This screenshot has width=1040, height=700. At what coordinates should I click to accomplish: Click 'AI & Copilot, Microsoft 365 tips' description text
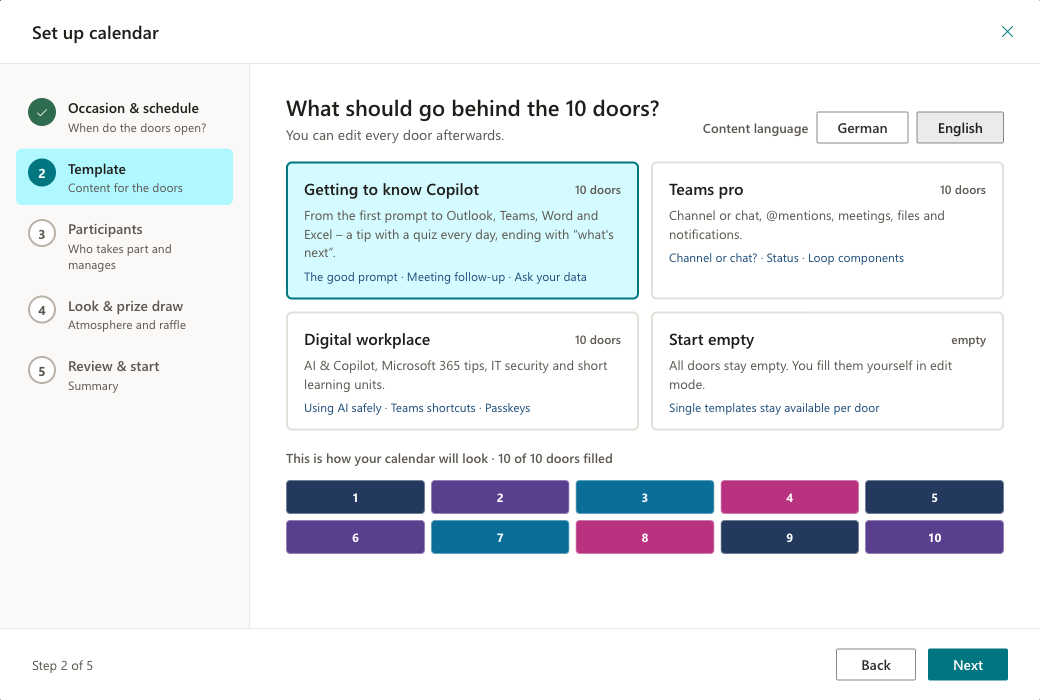(456, 375)
